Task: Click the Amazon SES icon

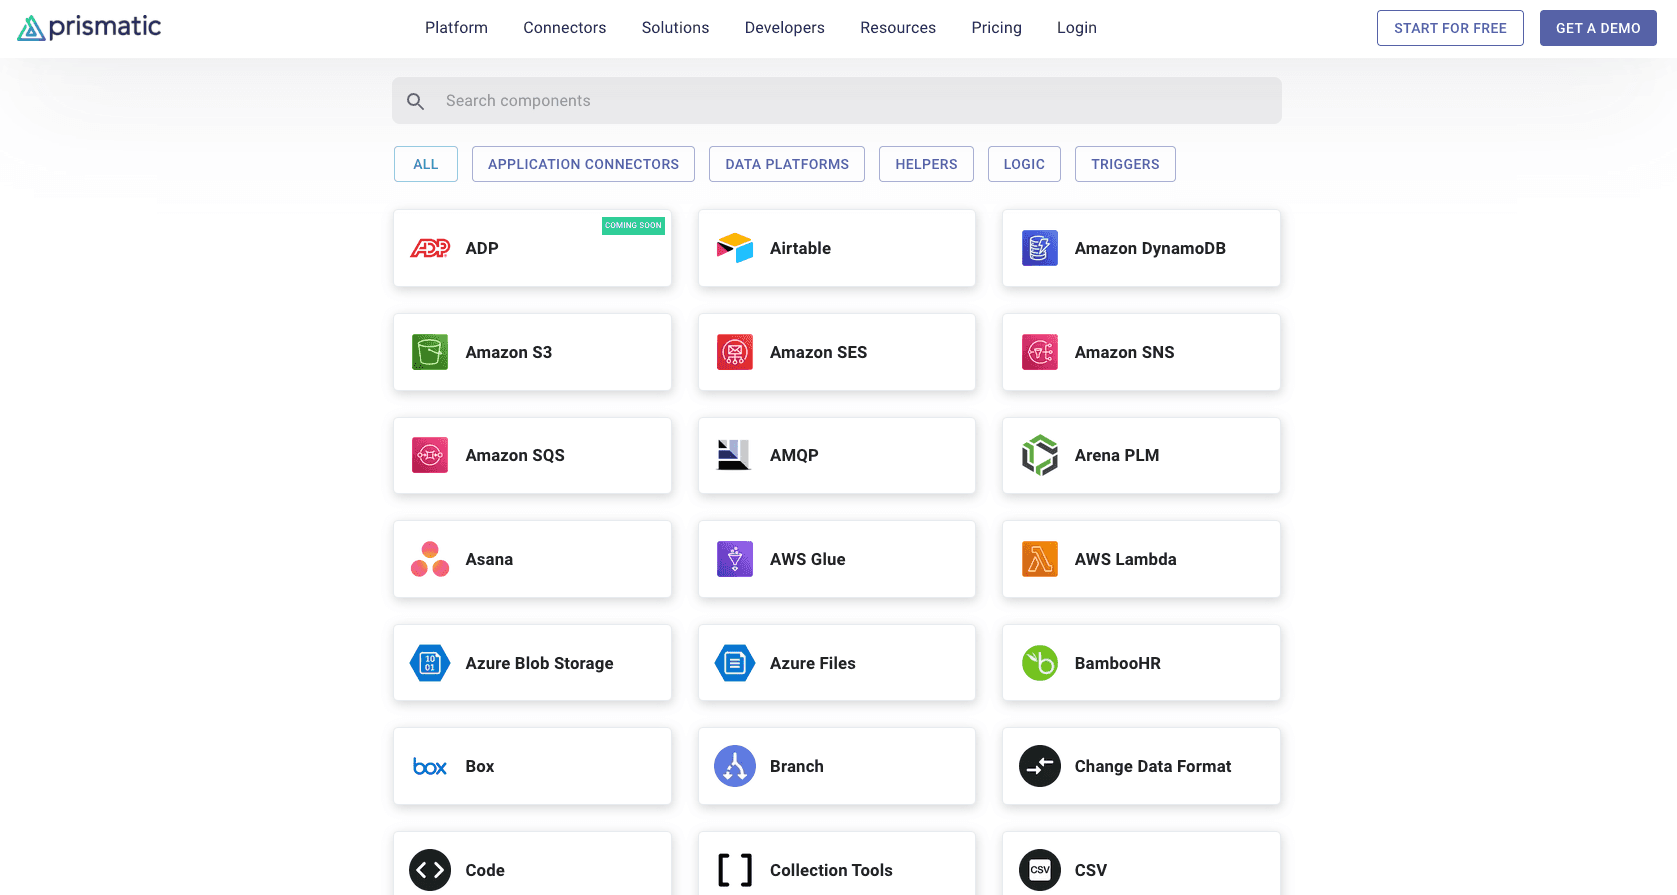Action: click(x=735, y=352)
